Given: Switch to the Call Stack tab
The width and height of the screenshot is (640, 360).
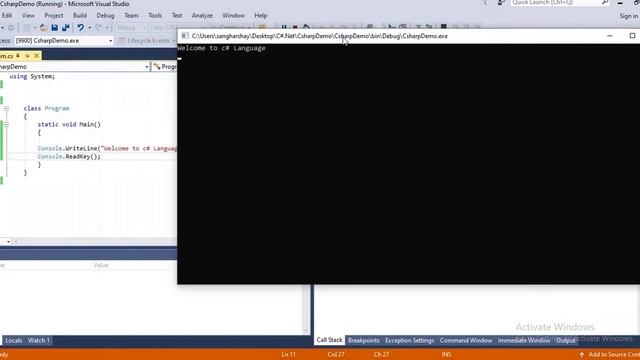Looking at the screenshot, I should click(329, 340).
